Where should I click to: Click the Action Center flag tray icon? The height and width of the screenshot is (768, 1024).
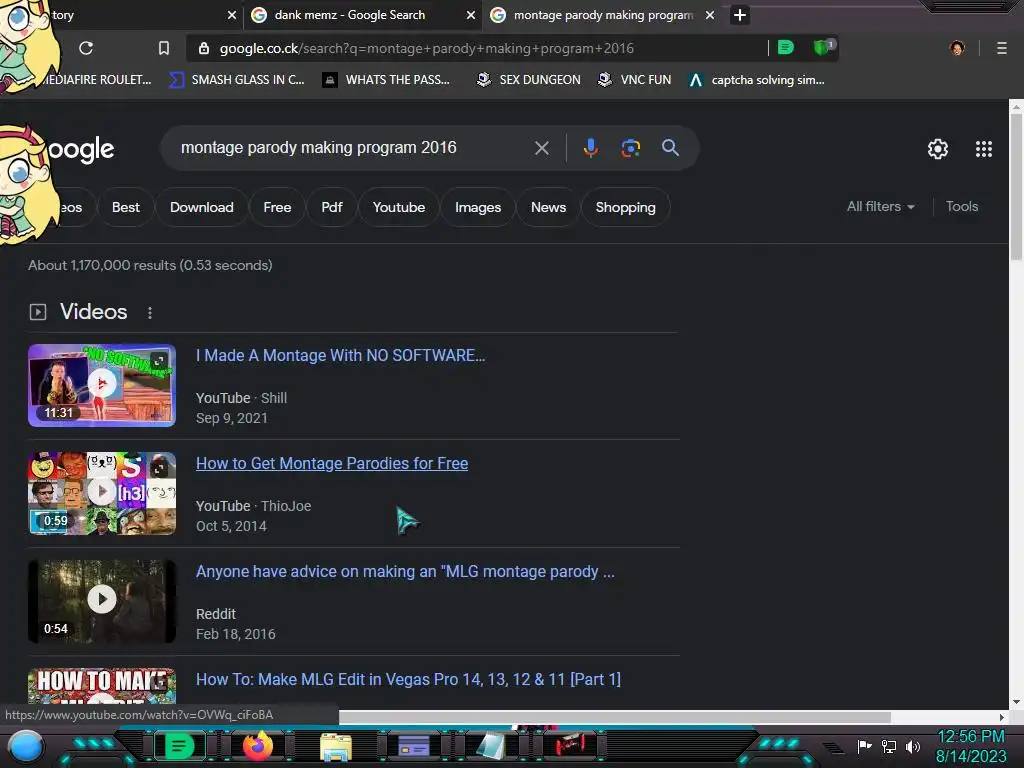[x=865, y=746]
